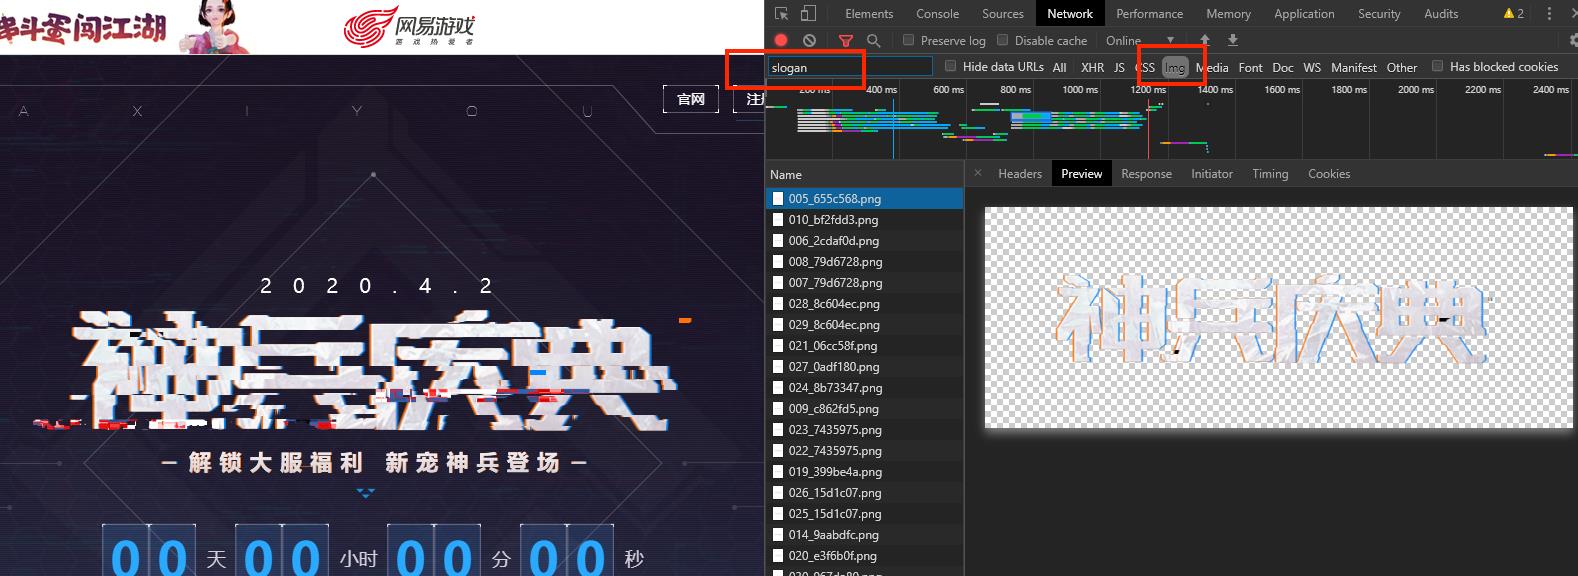The image size is (1578, 576).
Task: Filter requests by Font type
Action: coord(1250,67)
